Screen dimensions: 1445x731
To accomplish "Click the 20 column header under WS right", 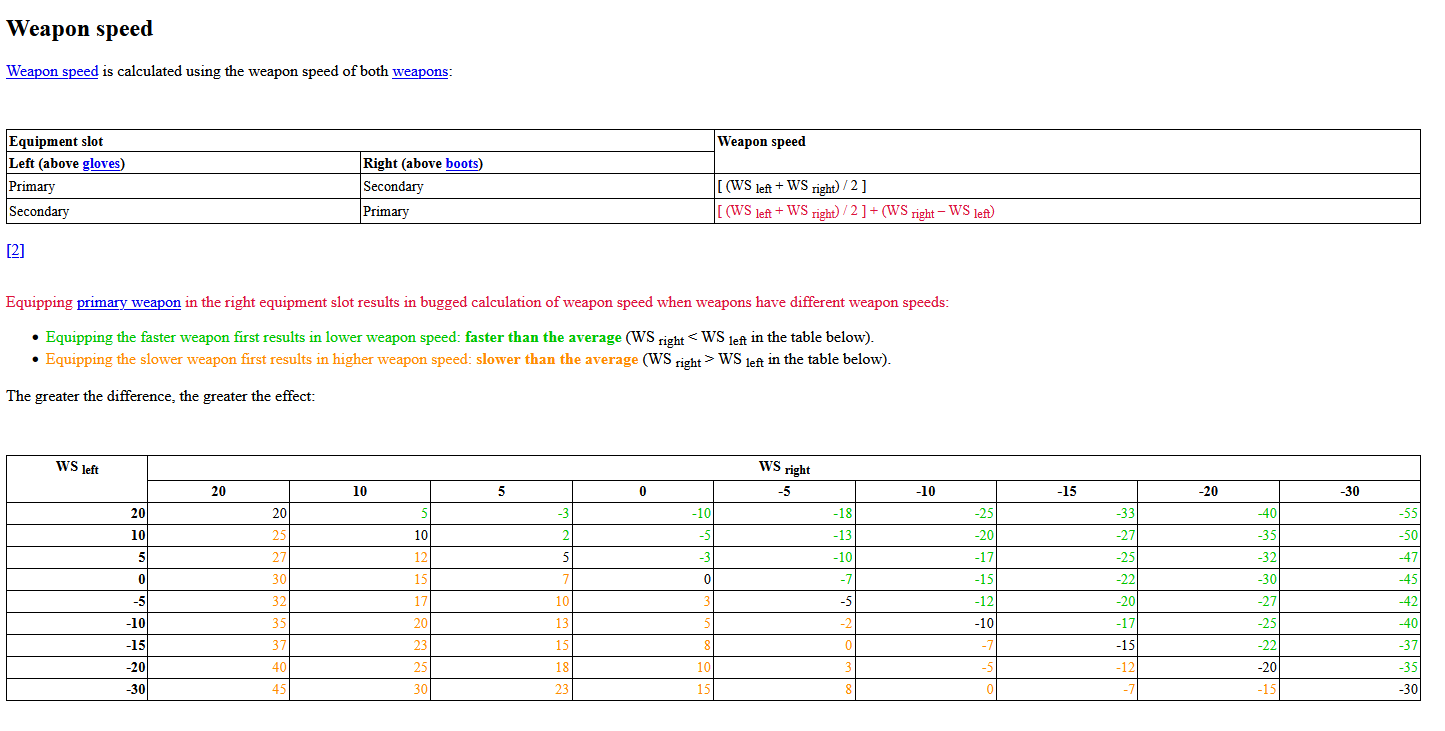I will [219, 491].
